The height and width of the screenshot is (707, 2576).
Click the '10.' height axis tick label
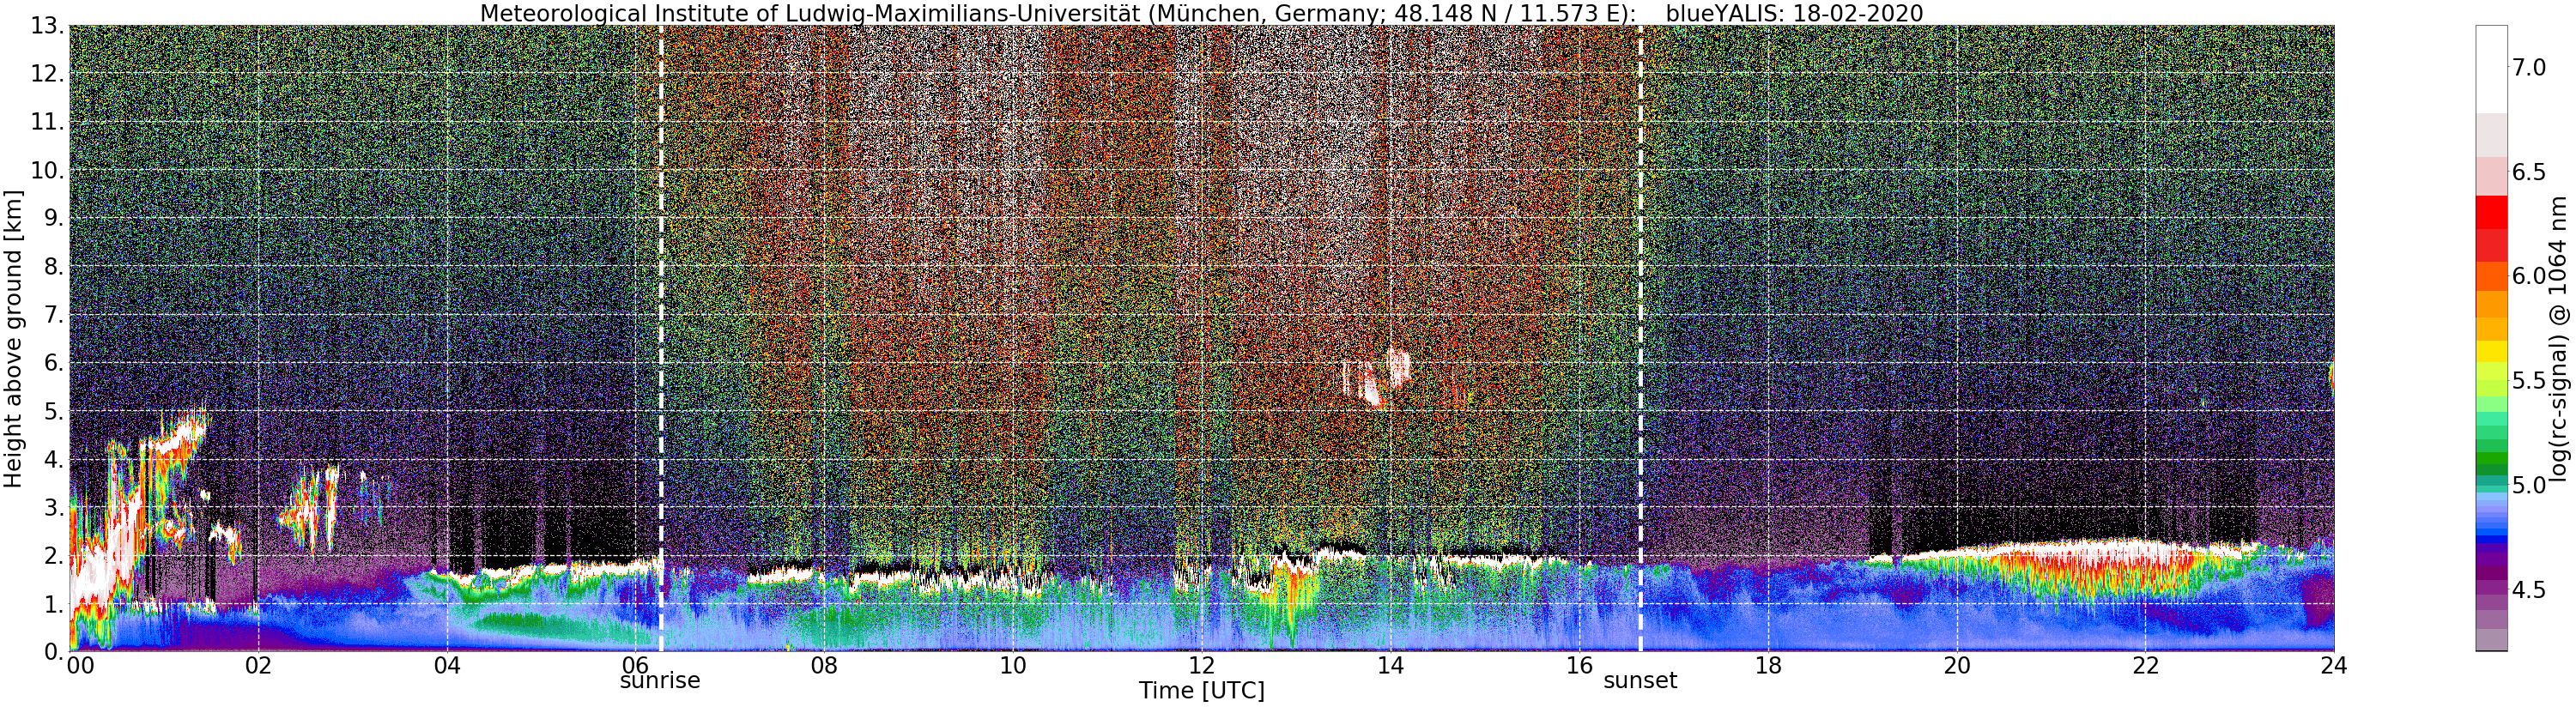click(47, 170)
